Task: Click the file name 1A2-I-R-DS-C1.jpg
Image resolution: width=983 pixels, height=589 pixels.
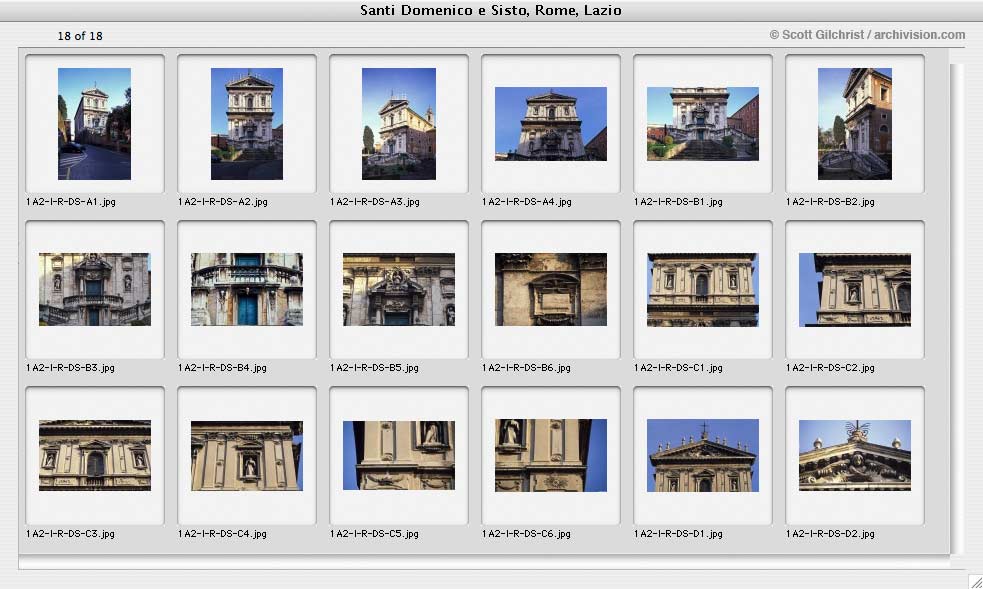Action: (x=678, y=368)
